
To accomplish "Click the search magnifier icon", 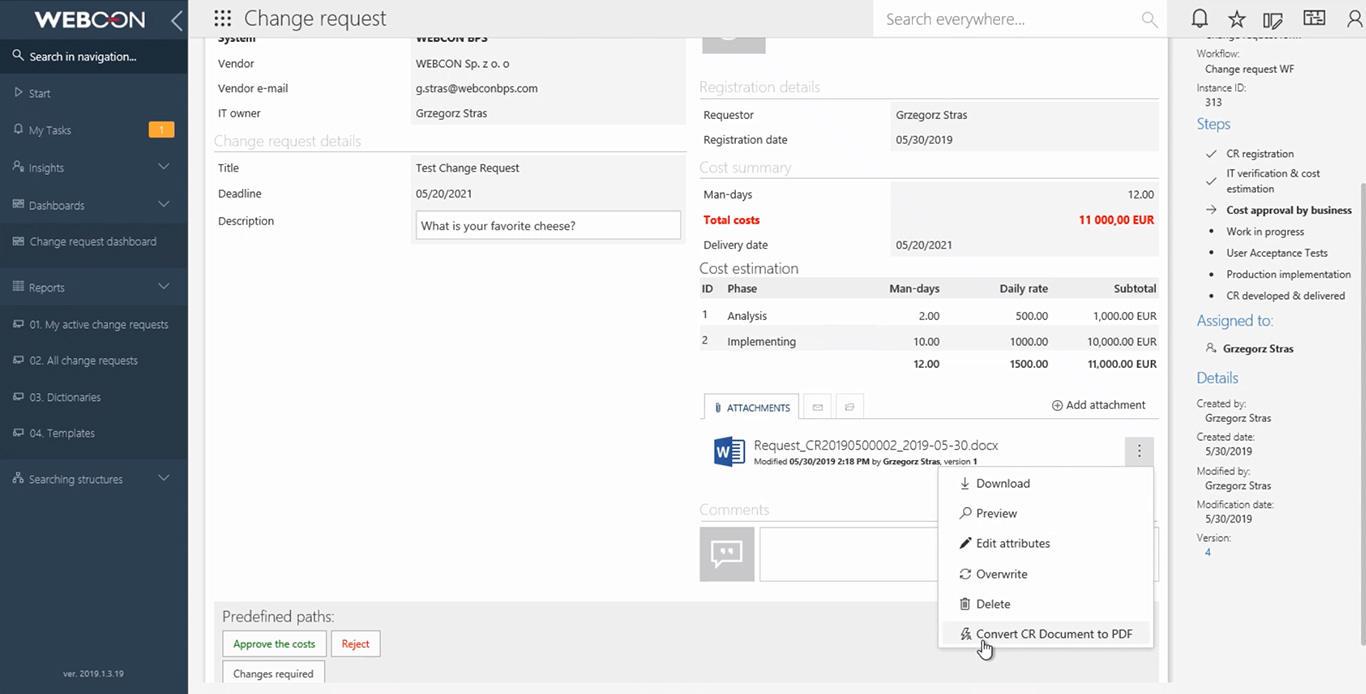I will pos(1150,20).
